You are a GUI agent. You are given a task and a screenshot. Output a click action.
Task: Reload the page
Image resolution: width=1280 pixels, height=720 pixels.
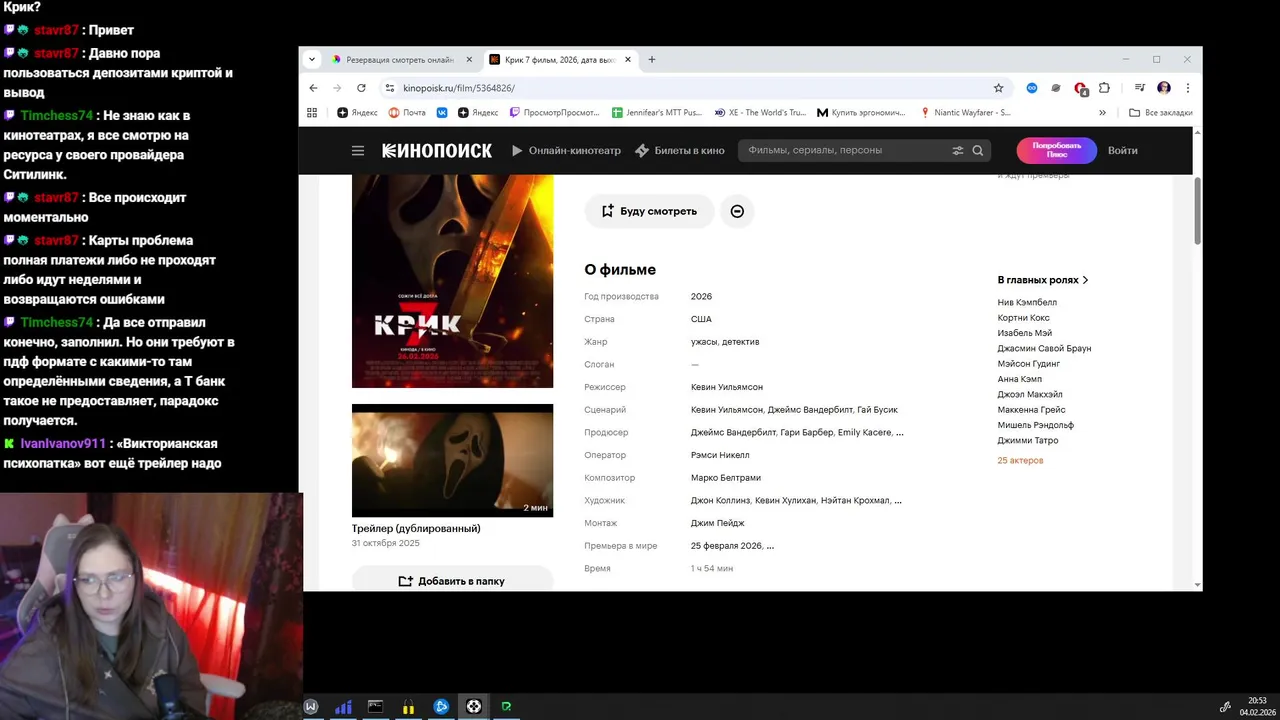point(361,88)
